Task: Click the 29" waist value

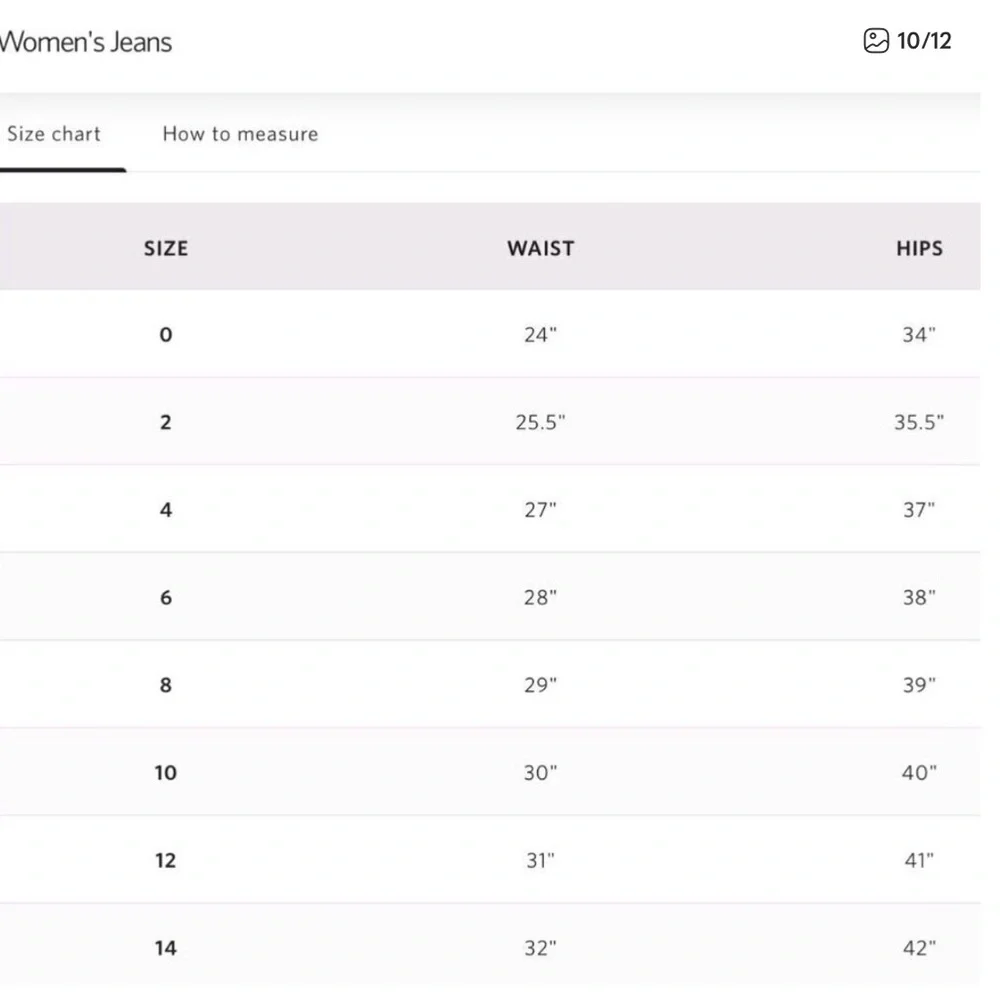Action: [540, 685]
